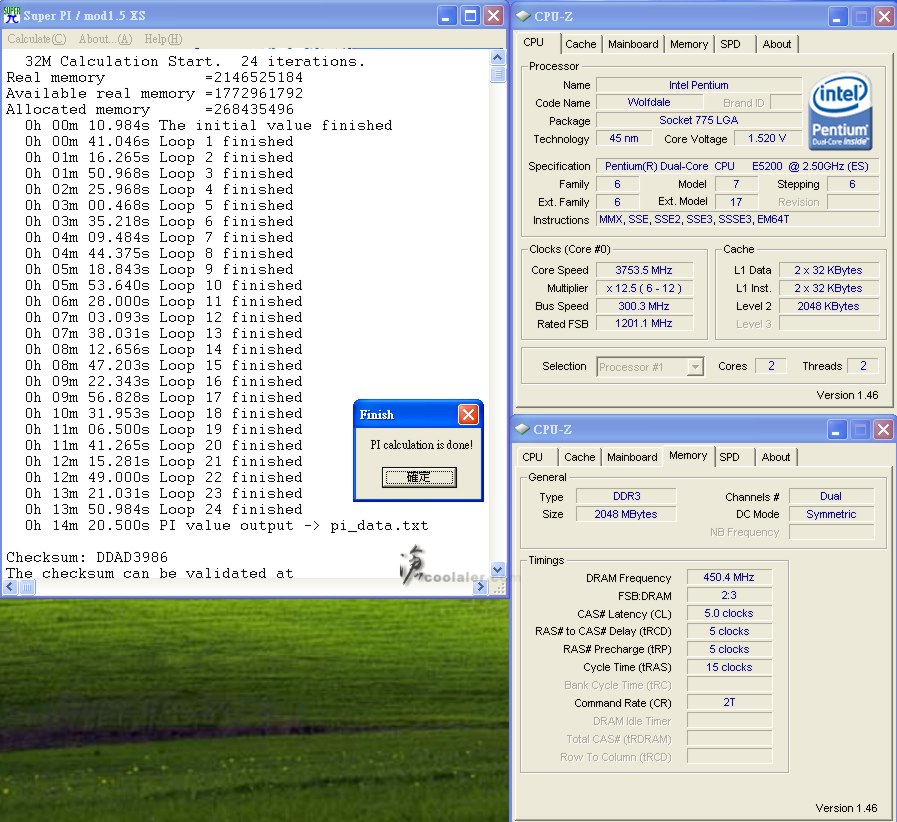Close the lower CPU-Z window
This screenshot has width=897, height=822.
point(884,430)
